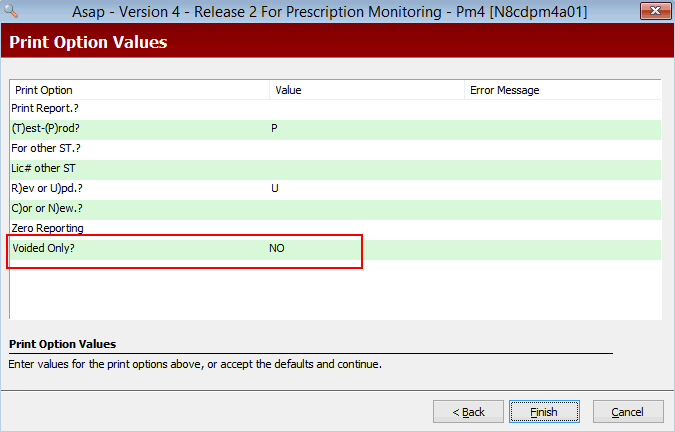Select the For other ST.? option row
The image size is (675, 432).
(x=335, y=148)
